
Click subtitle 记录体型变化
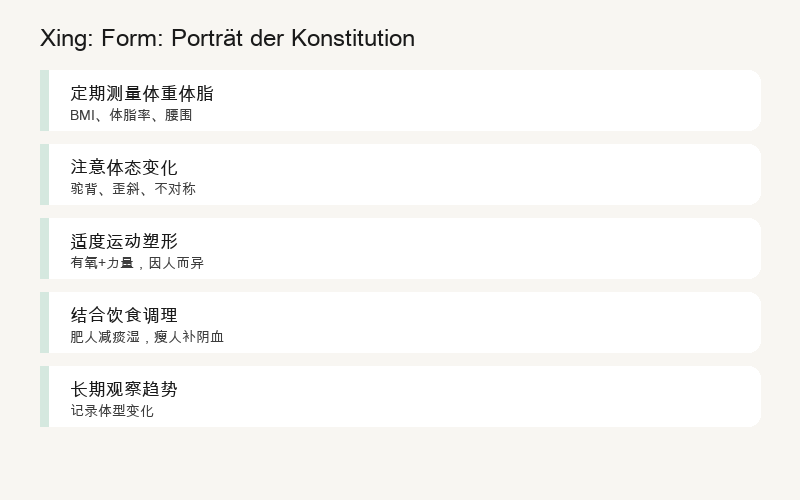point(112,411)
